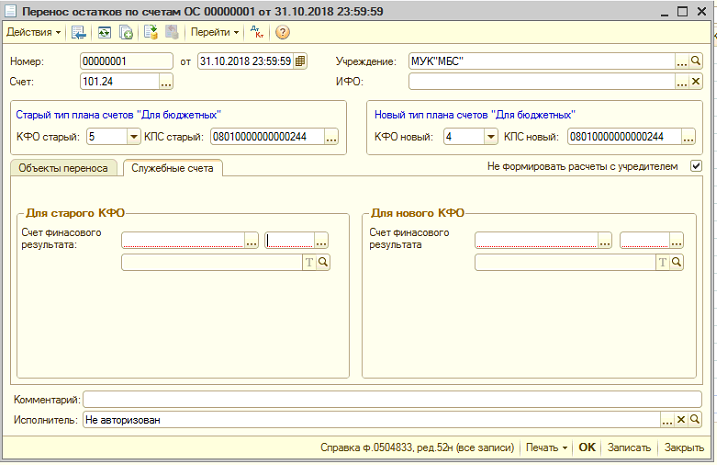Switch to Объекты переноса tab
This screenshot has height=465, width=717.
click(63, 168)
